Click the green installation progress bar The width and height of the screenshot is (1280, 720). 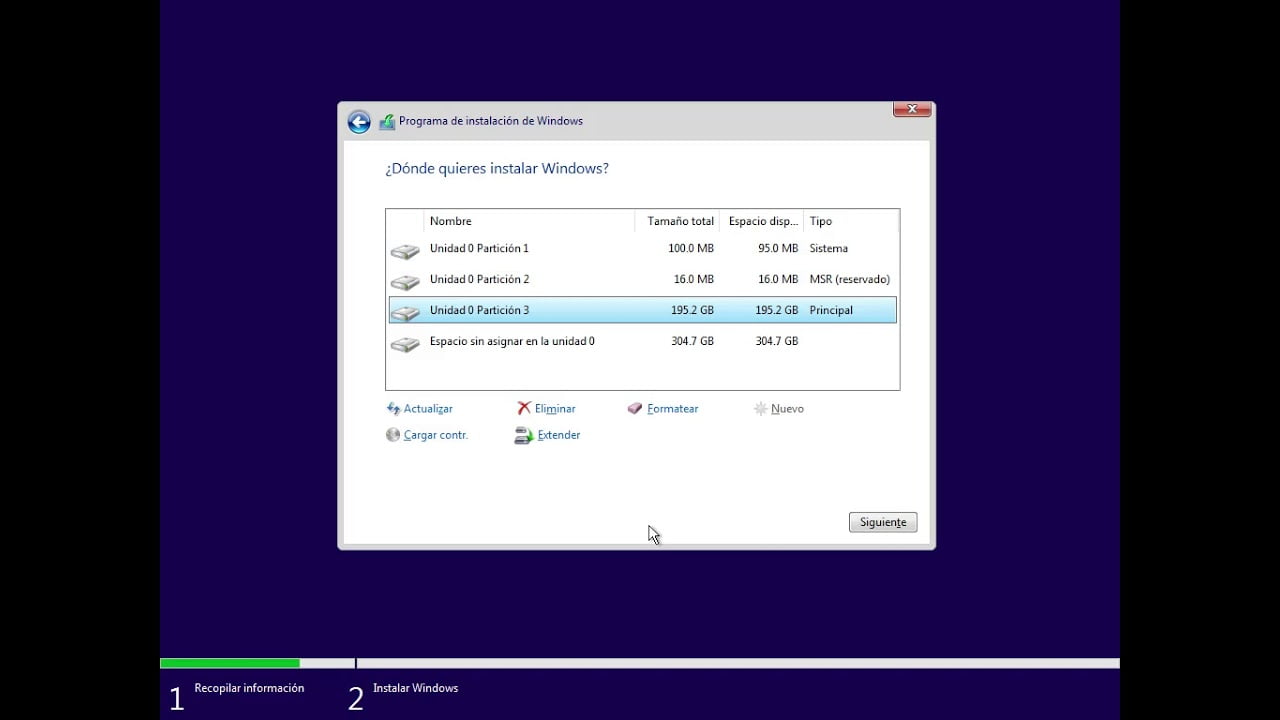coord(230,662)
